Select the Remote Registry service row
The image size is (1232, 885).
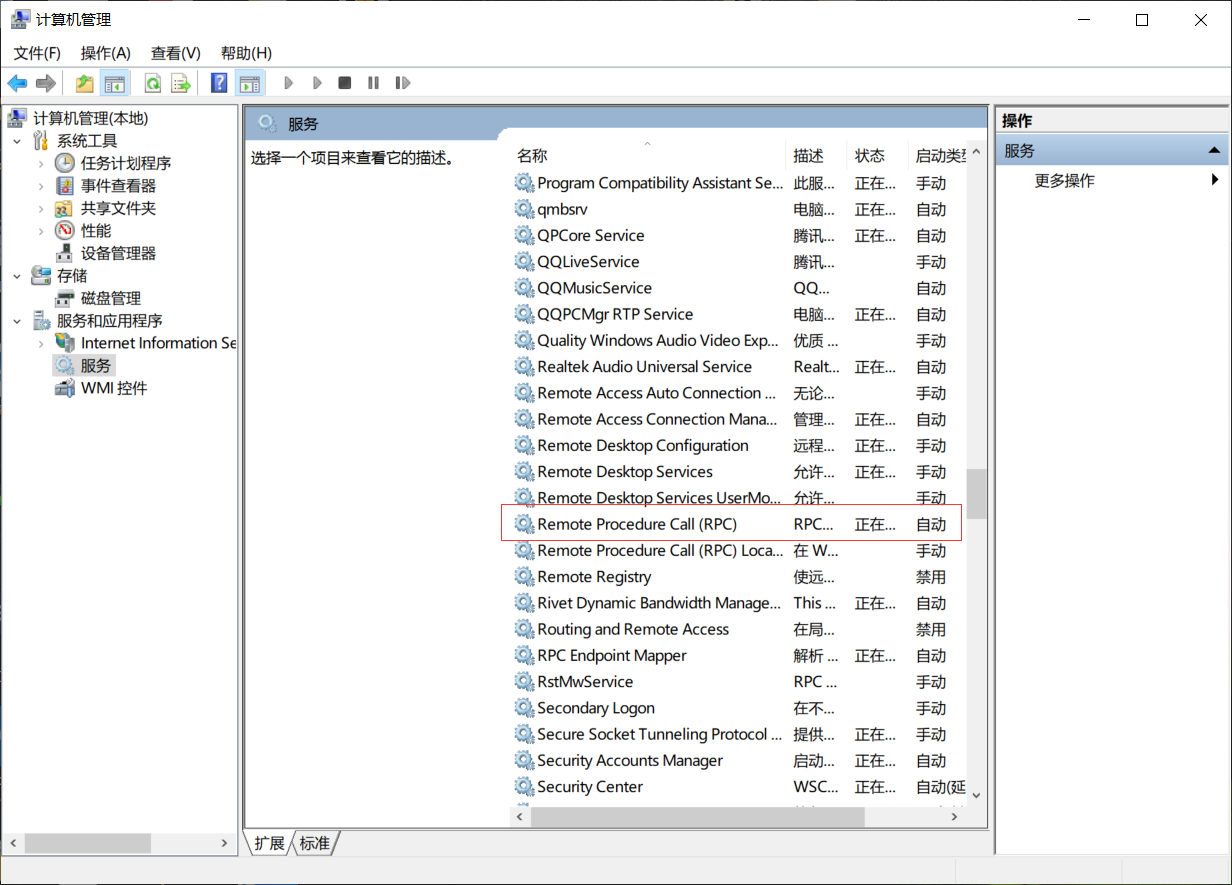594,577
